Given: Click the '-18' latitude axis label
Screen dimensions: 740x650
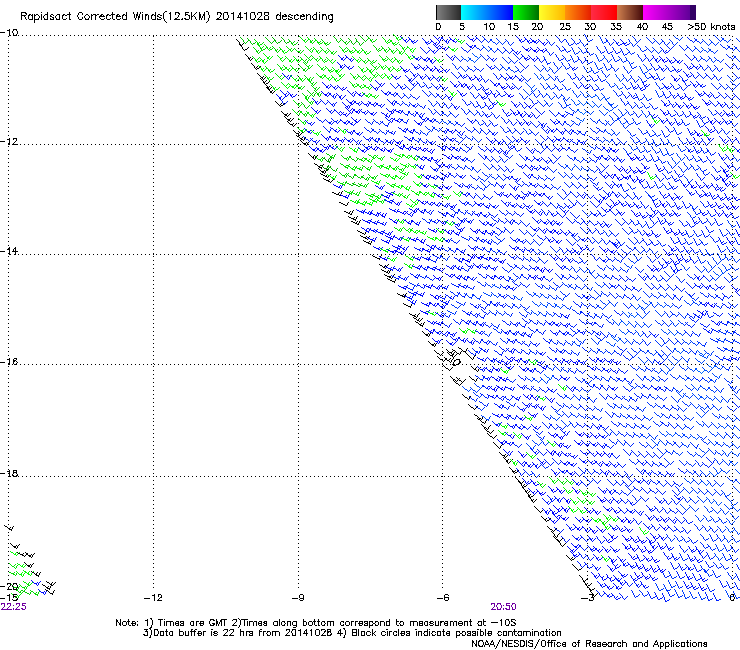Looking at the screenshot, I should (9, 473).
